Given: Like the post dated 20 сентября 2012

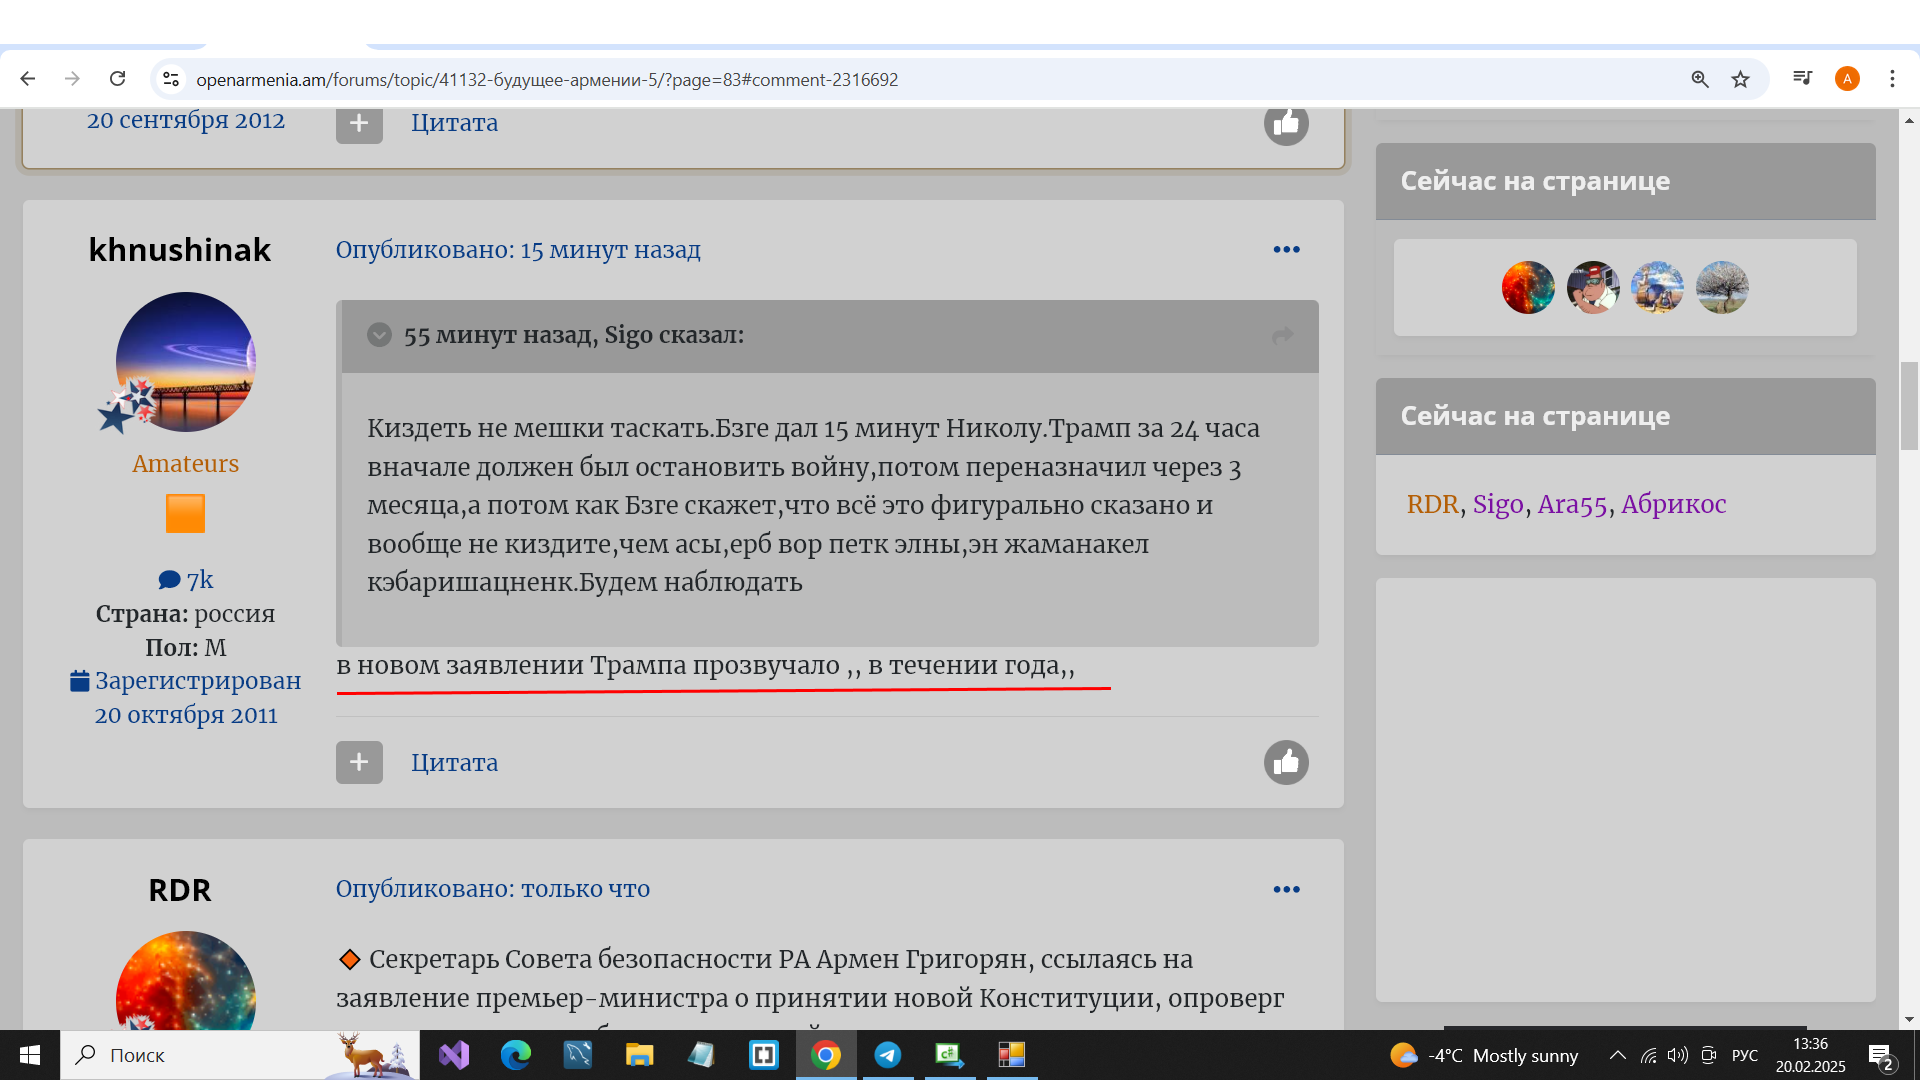Looking at the screenshot, I should pyautogui.click(x=1286, y=123).
